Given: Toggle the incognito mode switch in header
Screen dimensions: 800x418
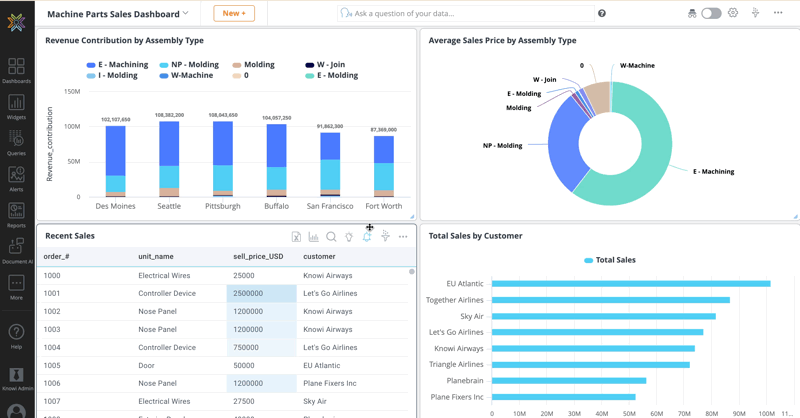Looking at the screenshot, I should pyautogui.click(x=711, y=13).
